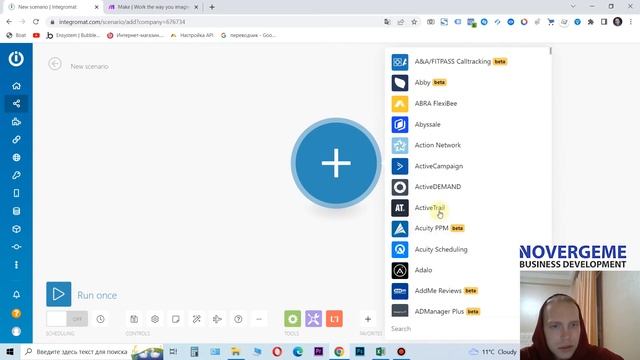
Task: Switch to New scenario Integromat tab
Action: (x=53, y=7)
